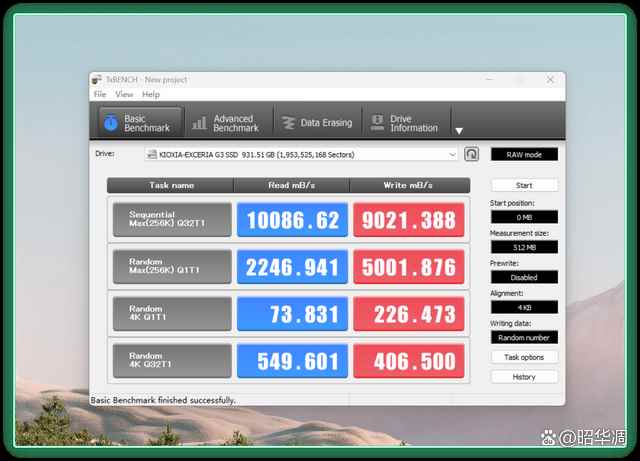Click the TxBENCH app icon in title bar
Viewport: 640px width, 461px height.
(97, 80)
